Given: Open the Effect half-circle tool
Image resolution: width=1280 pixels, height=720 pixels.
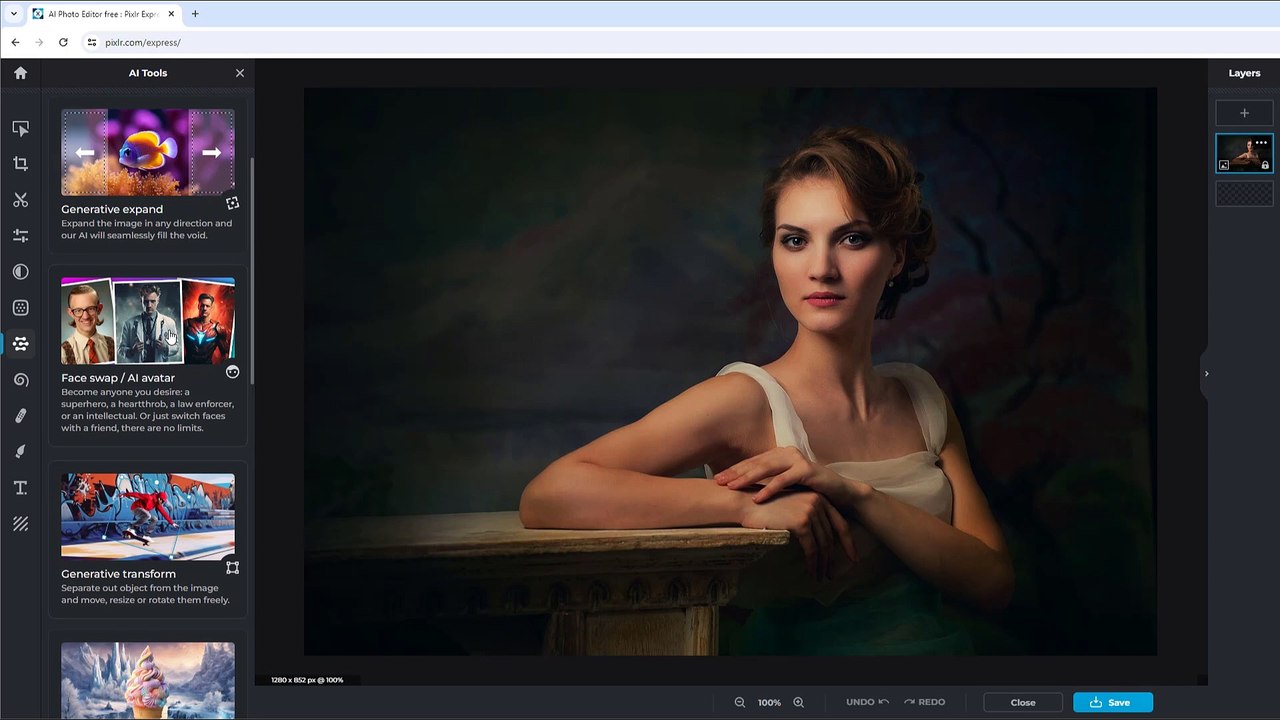Looking at the screenshot, I should click(x=20, y=272).
